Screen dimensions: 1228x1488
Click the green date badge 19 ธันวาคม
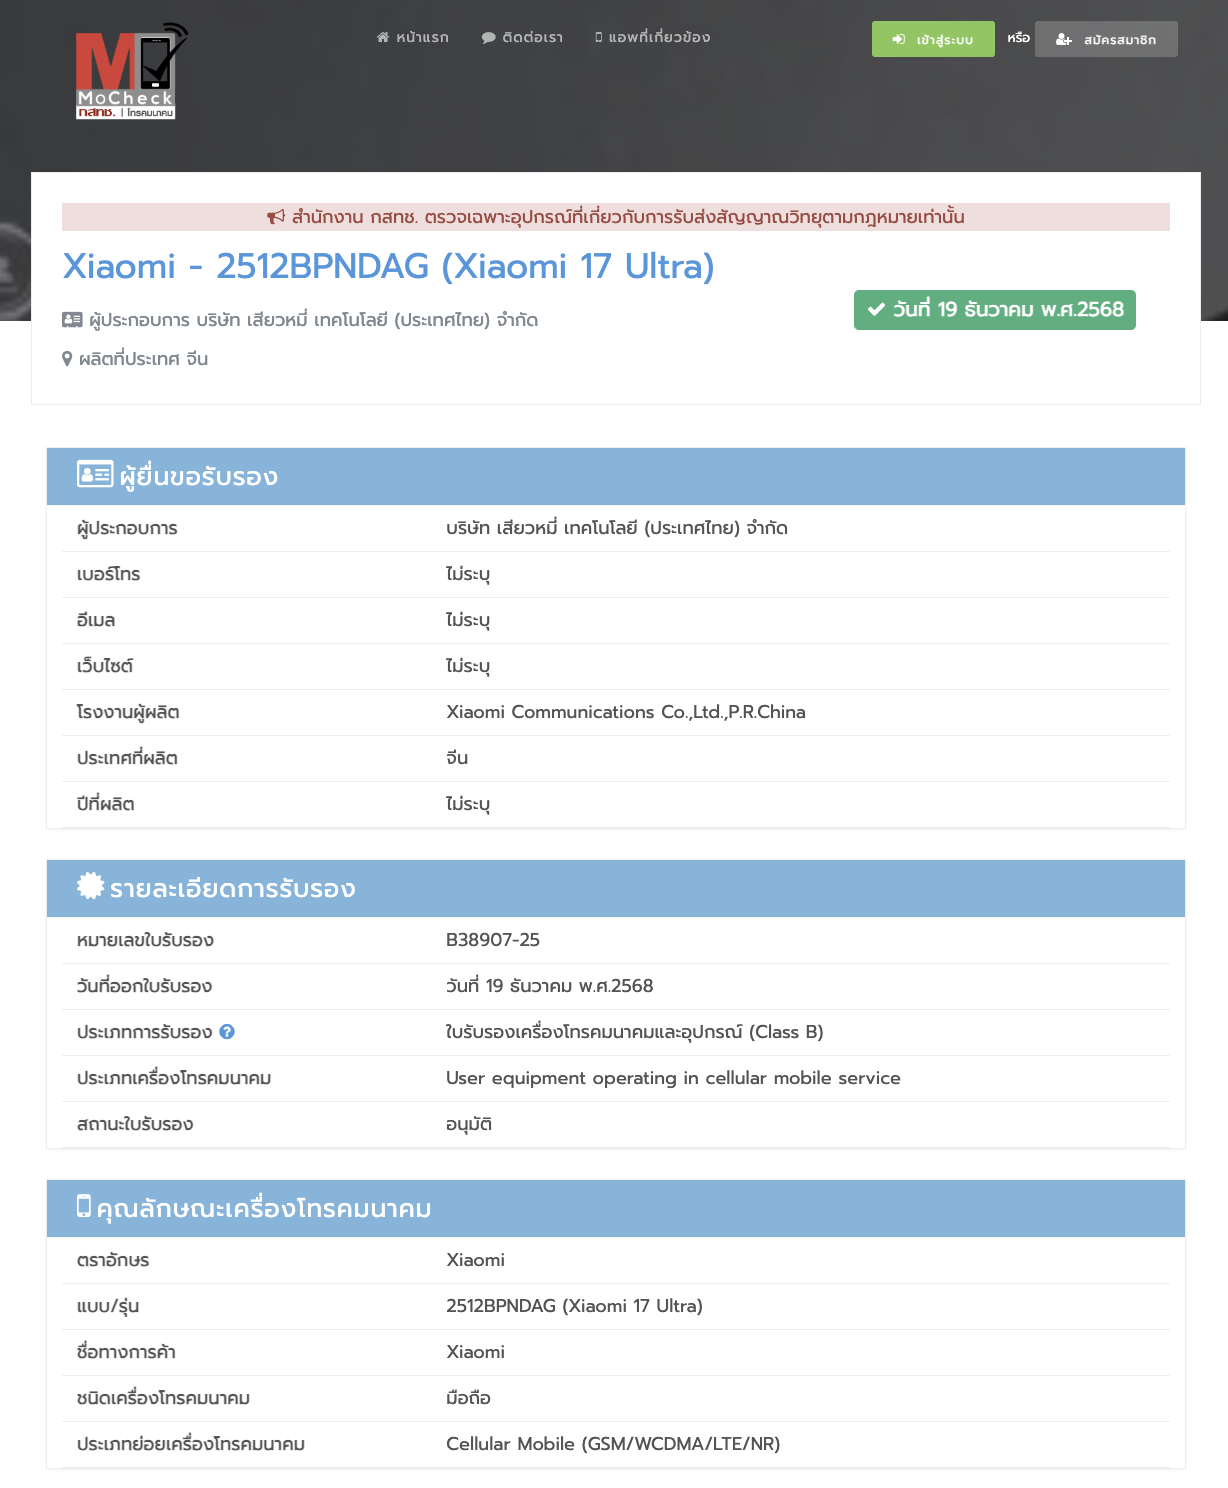[994, 310]
